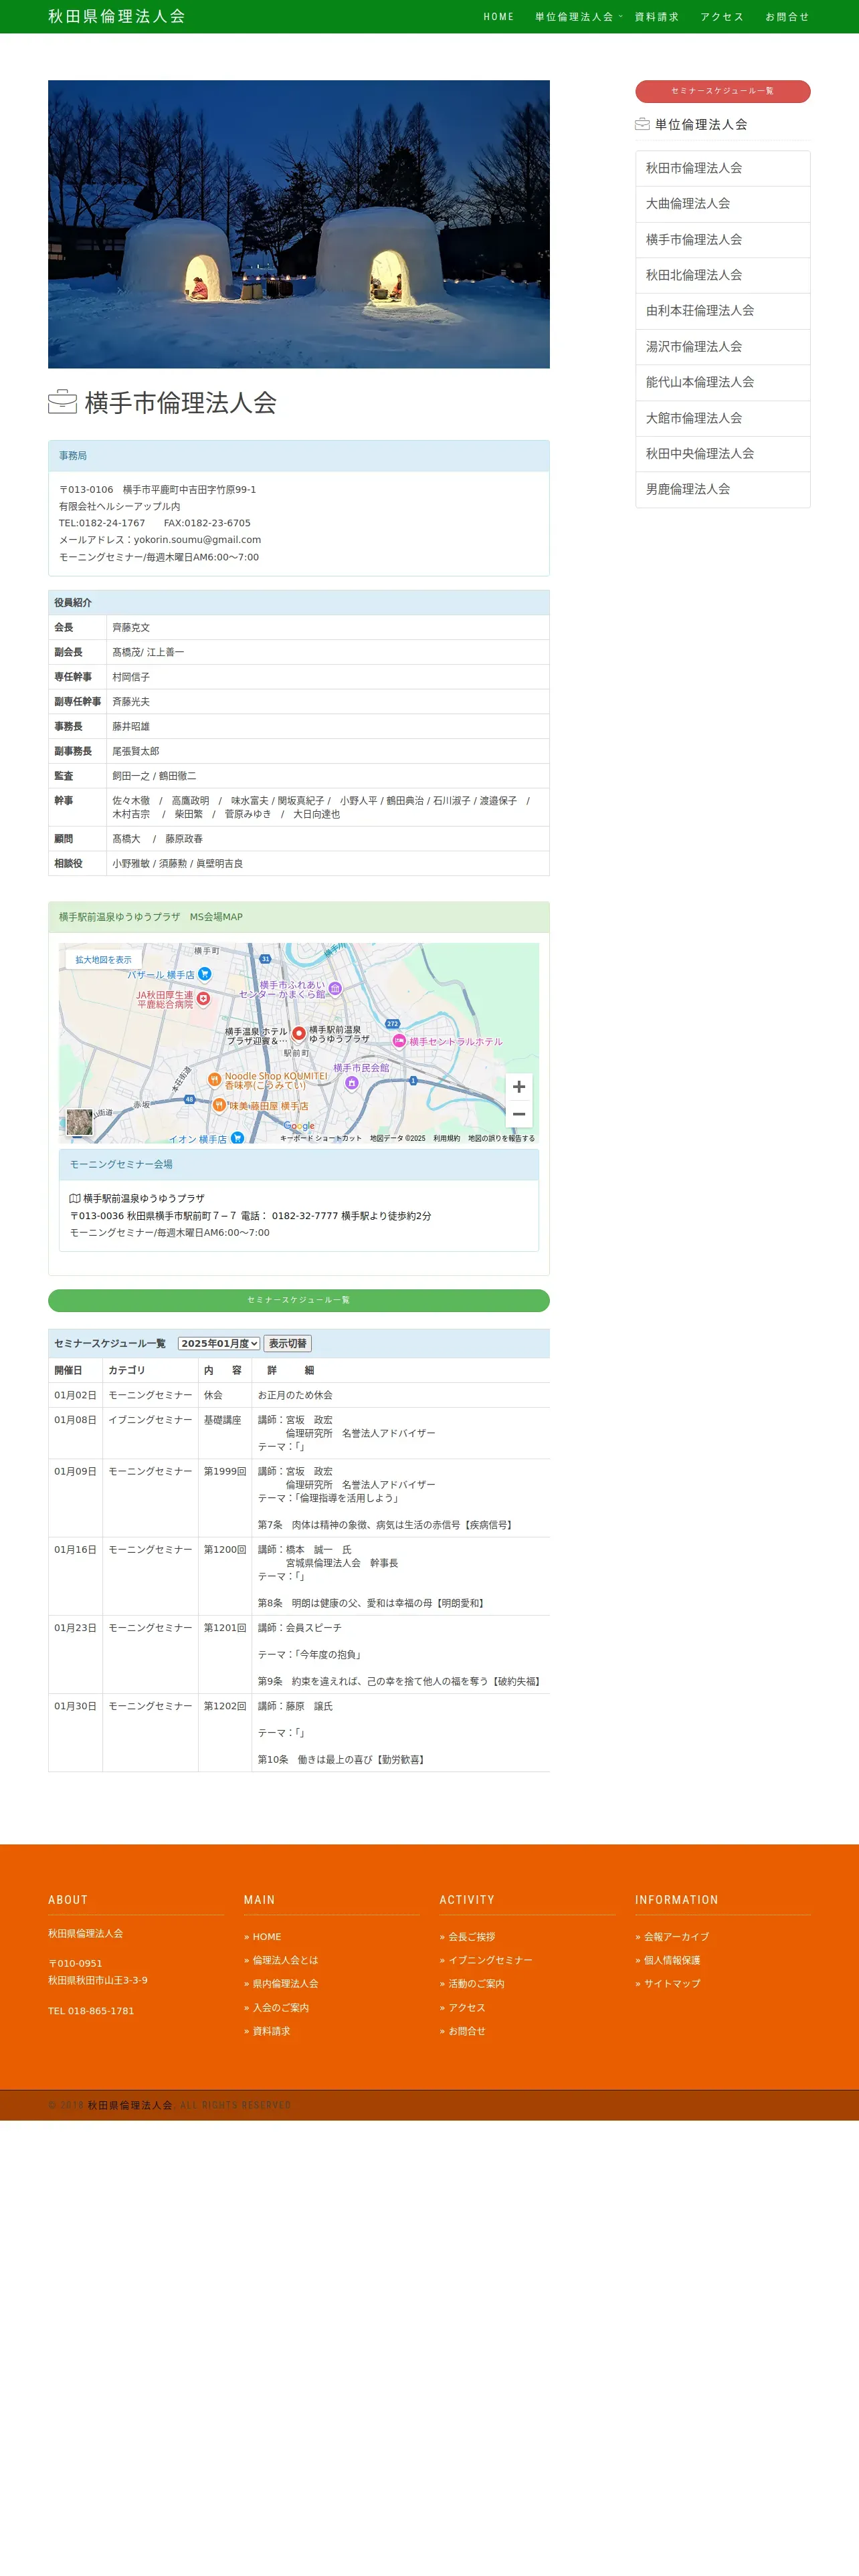
Task: Open 男鹿倫理法人会 in the sidebar list
Action: (722, 489)
